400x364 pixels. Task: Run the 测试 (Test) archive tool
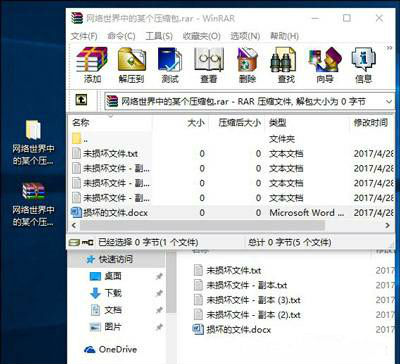click(170, 65)
